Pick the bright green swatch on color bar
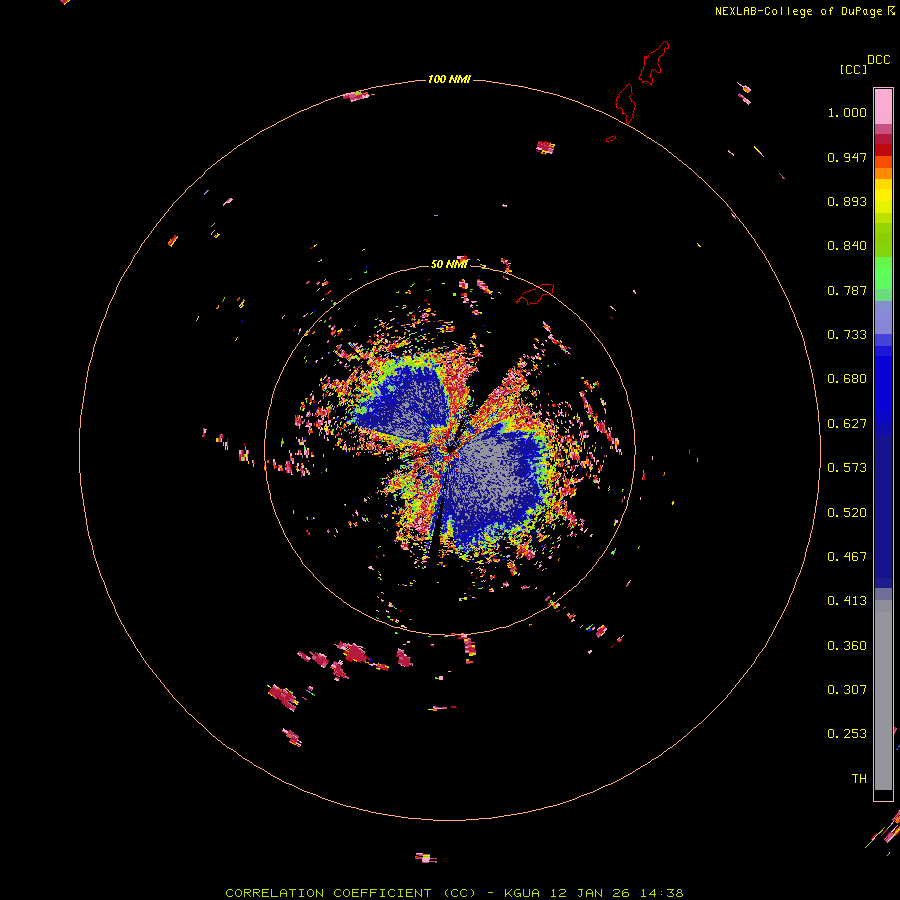900x900 pixels. coord(883,273)
